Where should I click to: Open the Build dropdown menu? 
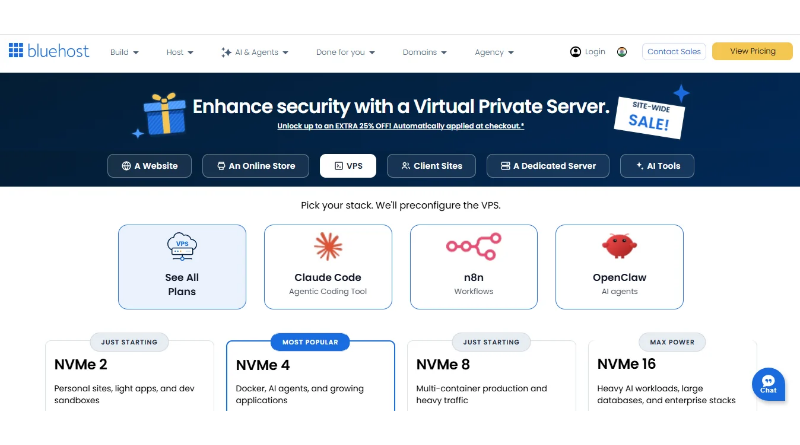pos(124,52)
